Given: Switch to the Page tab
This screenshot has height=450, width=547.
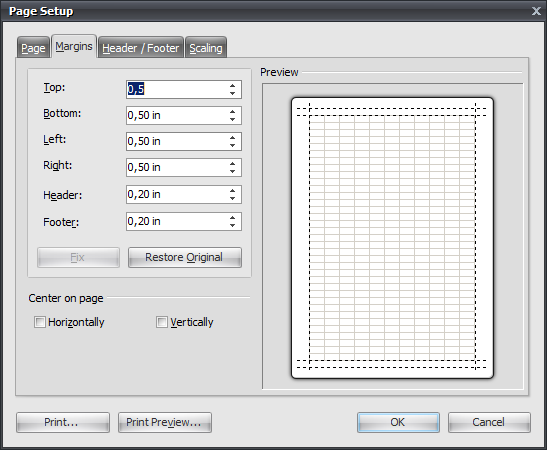Looking at the screenshot, I should click(x=33, y=47).
